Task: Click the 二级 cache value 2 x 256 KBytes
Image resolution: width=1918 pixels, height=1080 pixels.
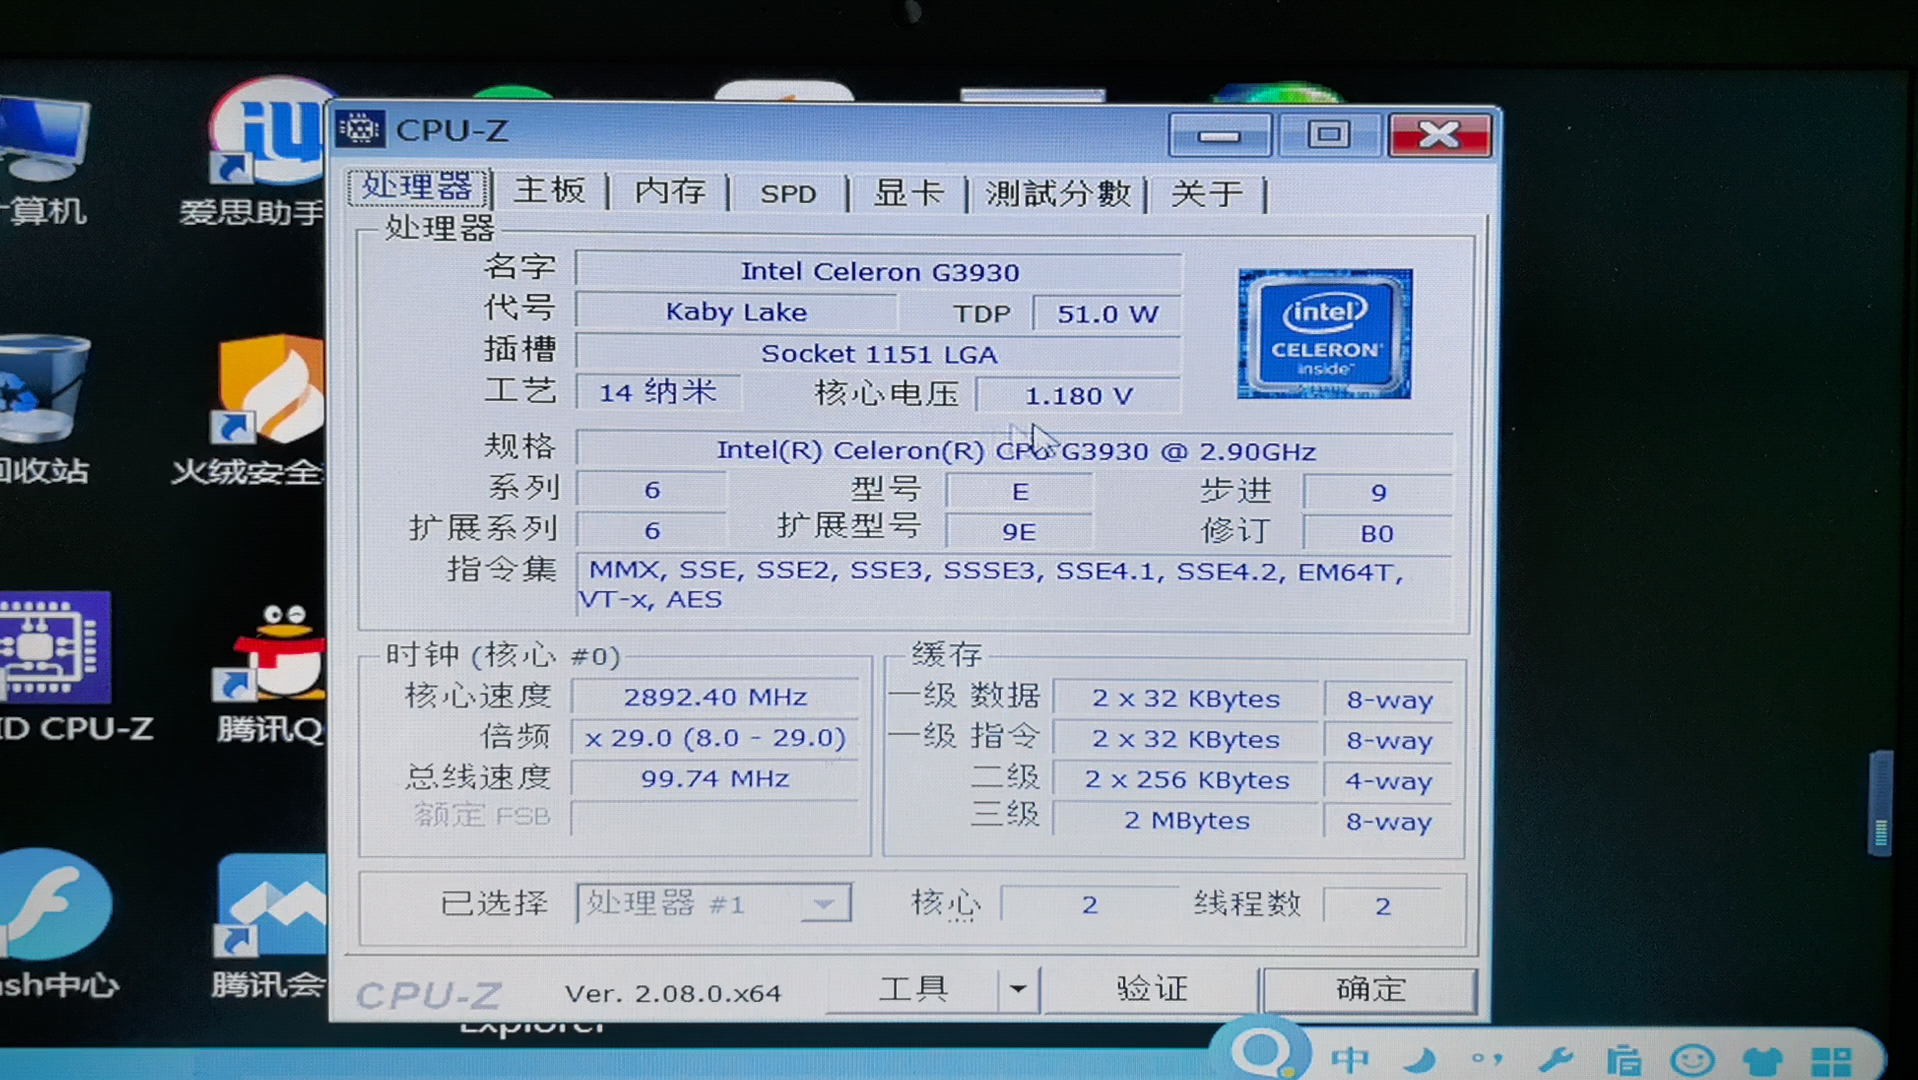Action: pos(1187,780)
